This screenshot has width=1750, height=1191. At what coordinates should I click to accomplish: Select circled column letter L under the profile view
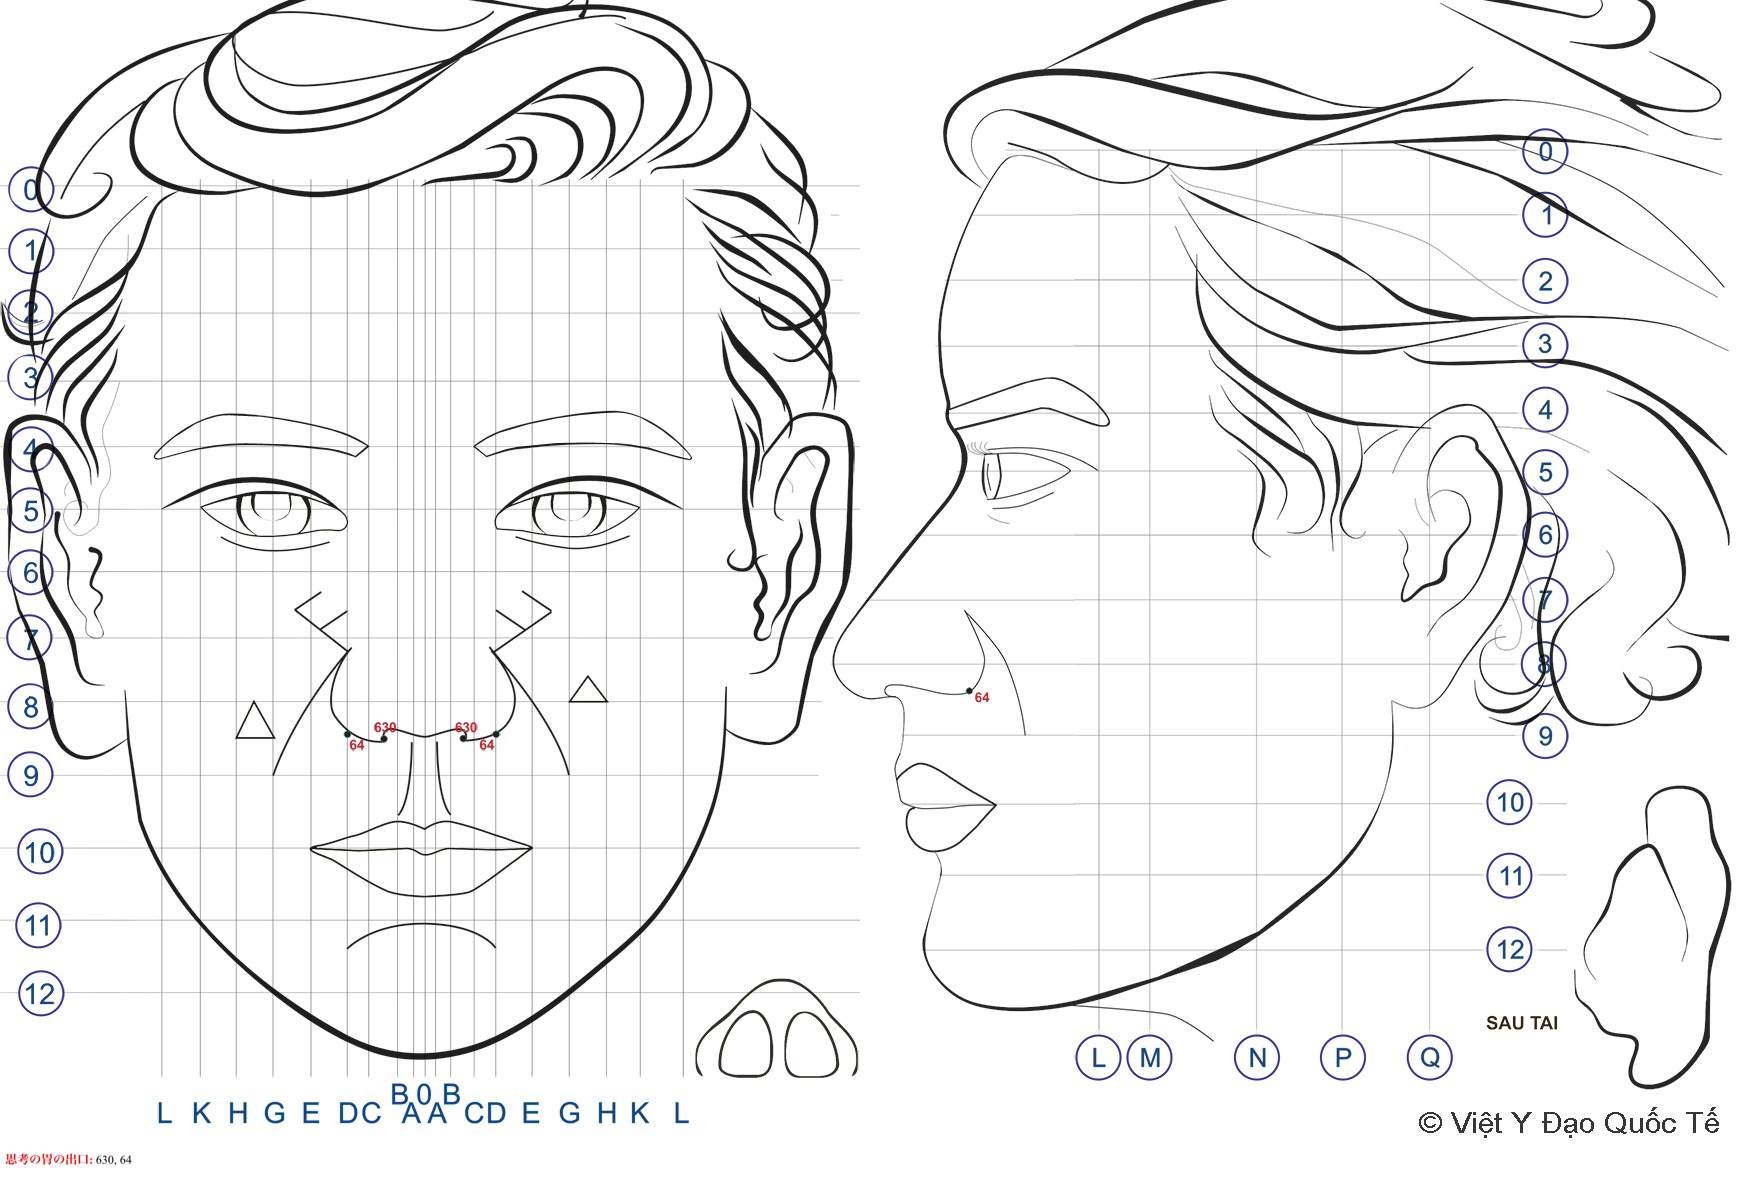click(x=1098, y=1058)
